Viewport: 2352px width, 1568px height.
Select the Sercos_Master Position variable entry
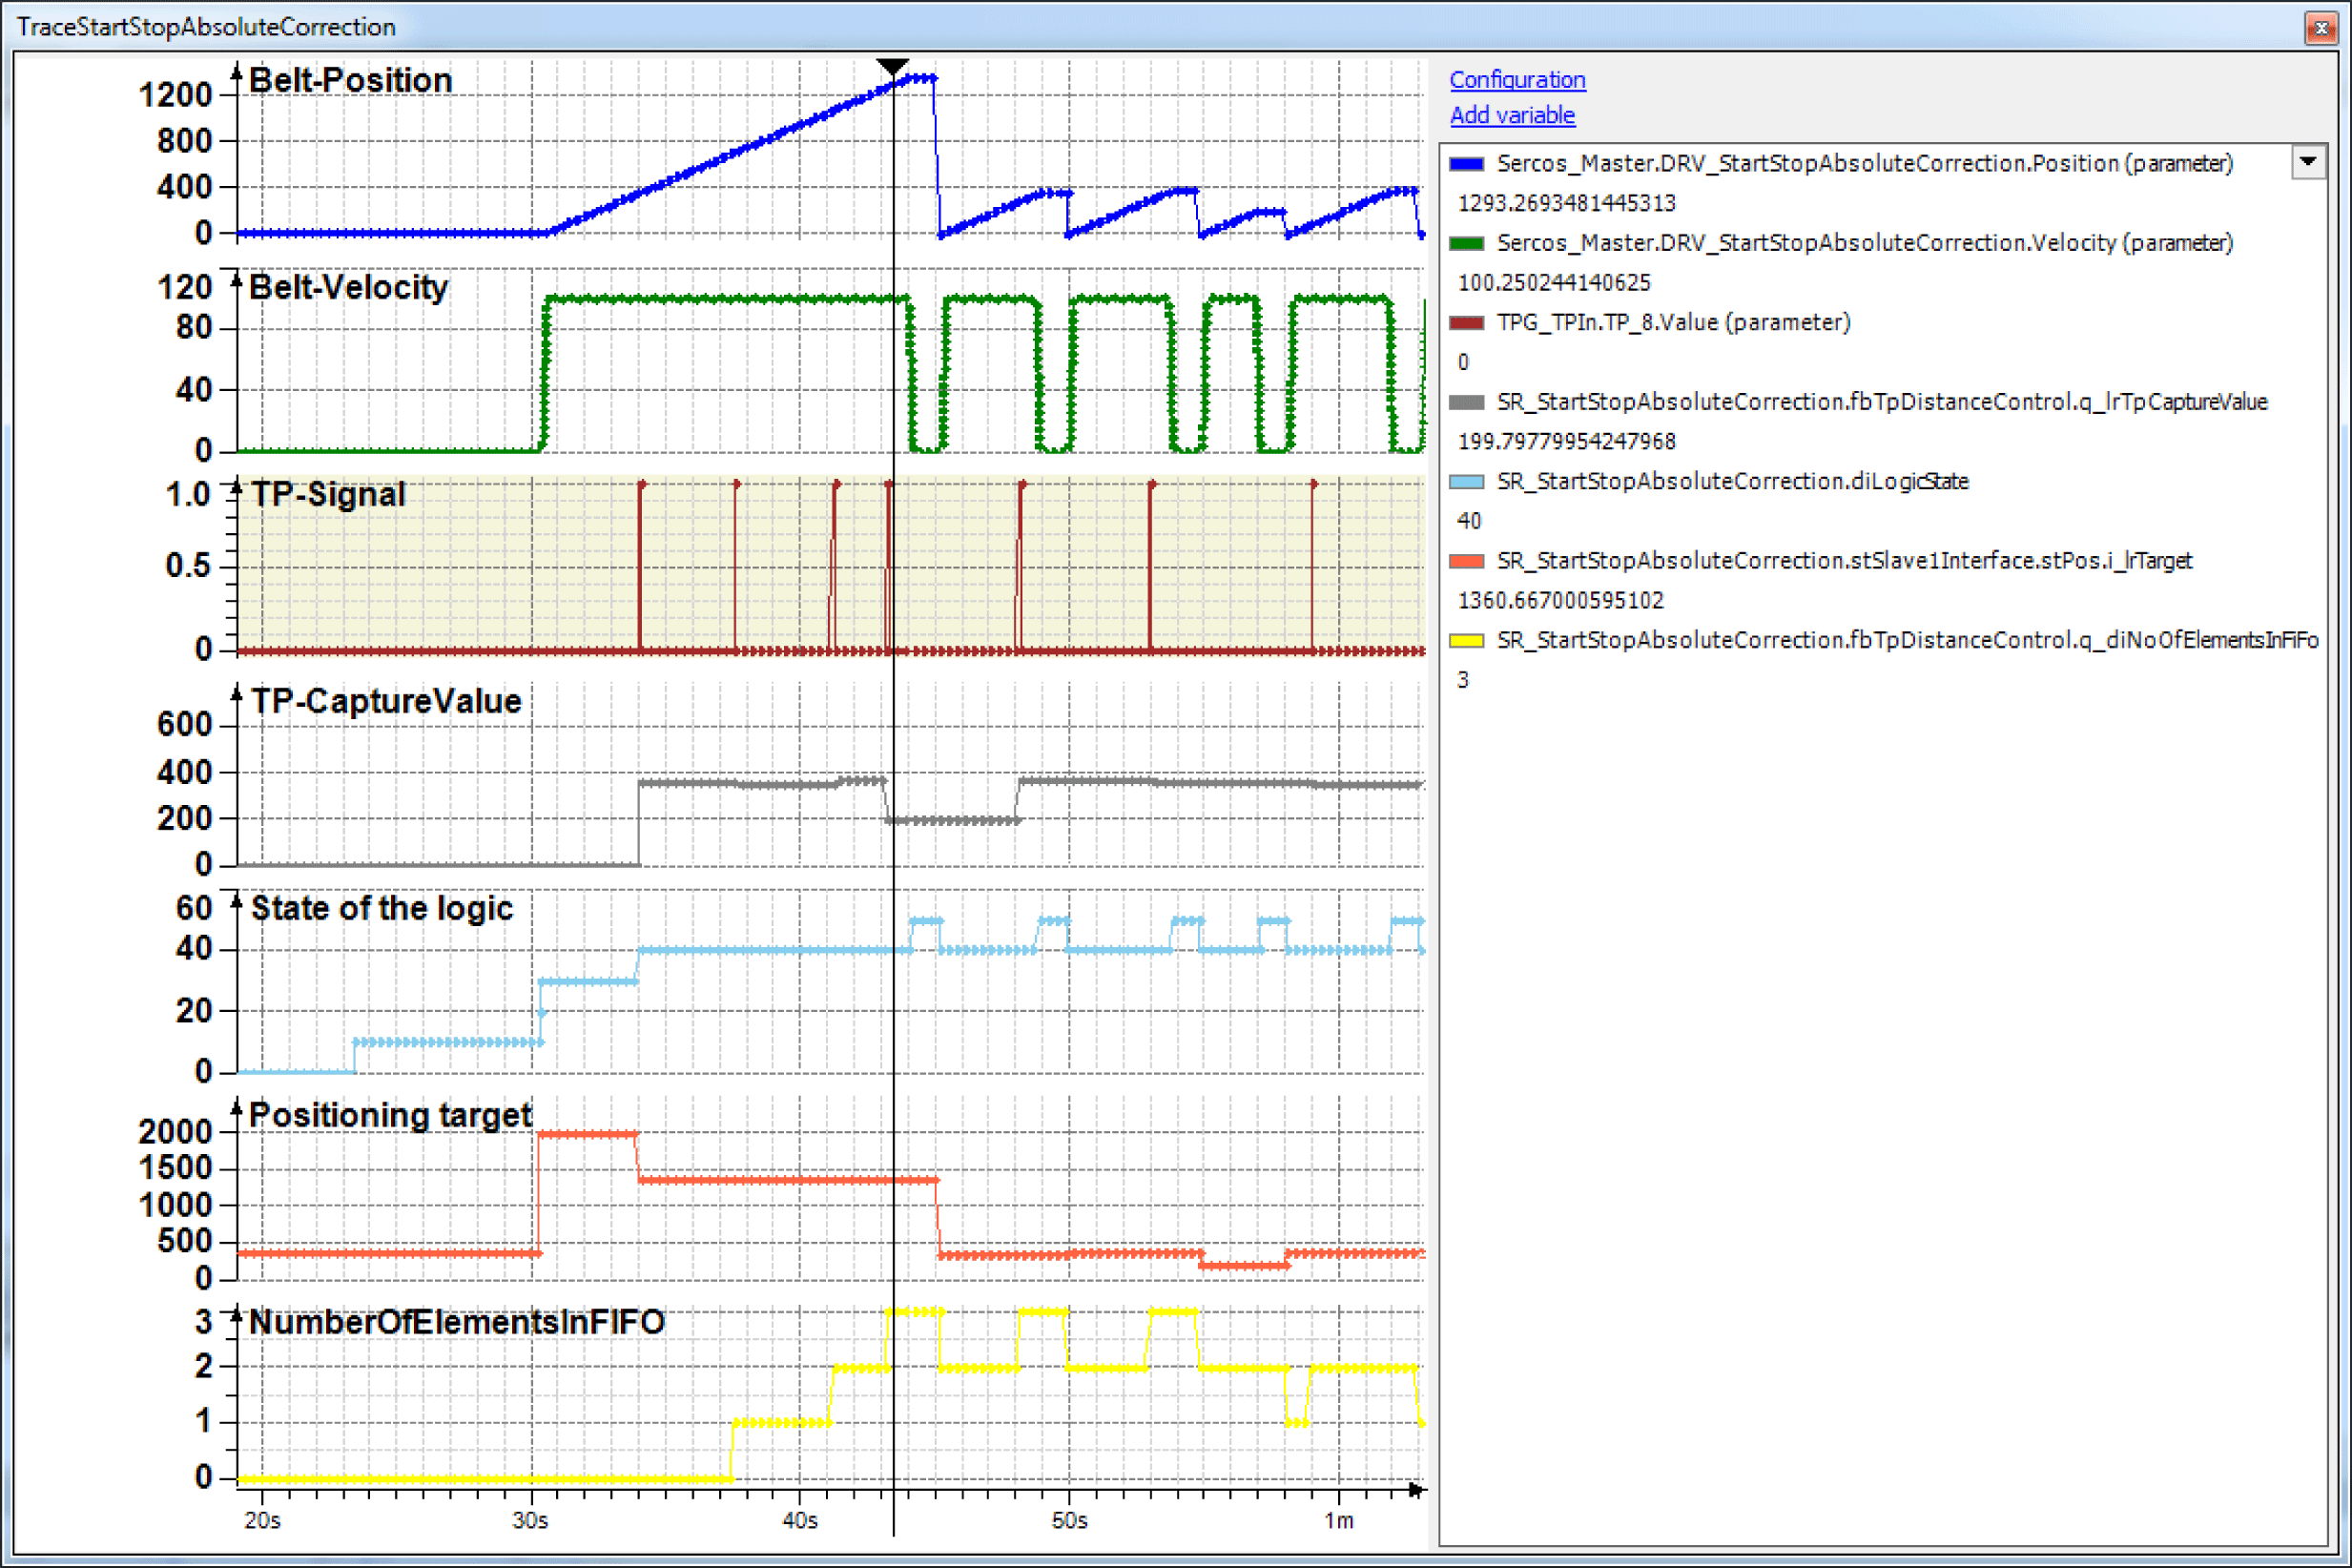click(1863, 164)
